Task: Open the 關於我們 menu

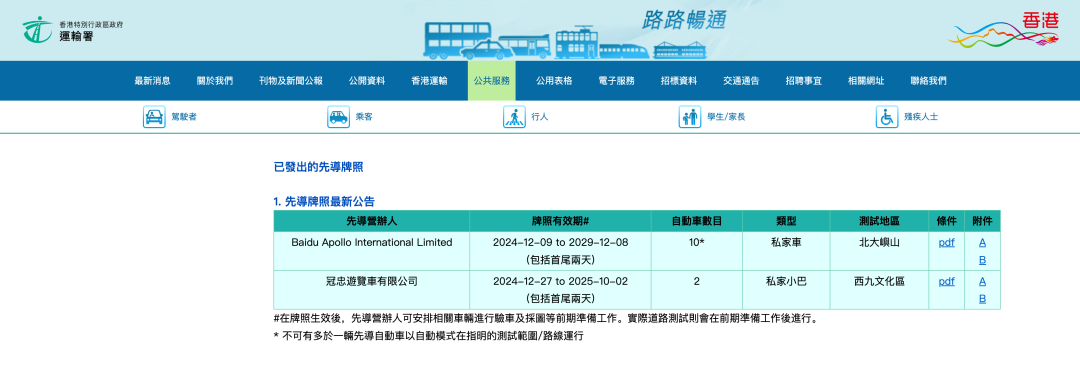Action: 215,81
